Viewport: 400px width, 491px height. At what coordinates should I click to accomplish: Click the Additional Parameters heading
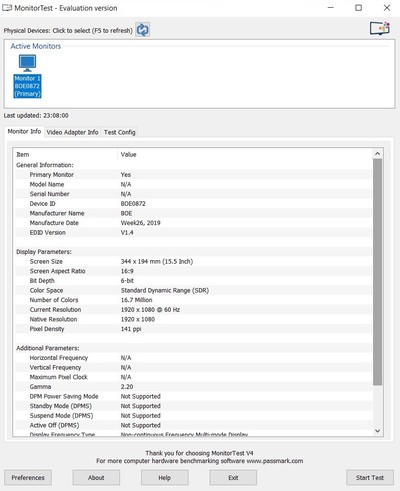coord(48,348)
